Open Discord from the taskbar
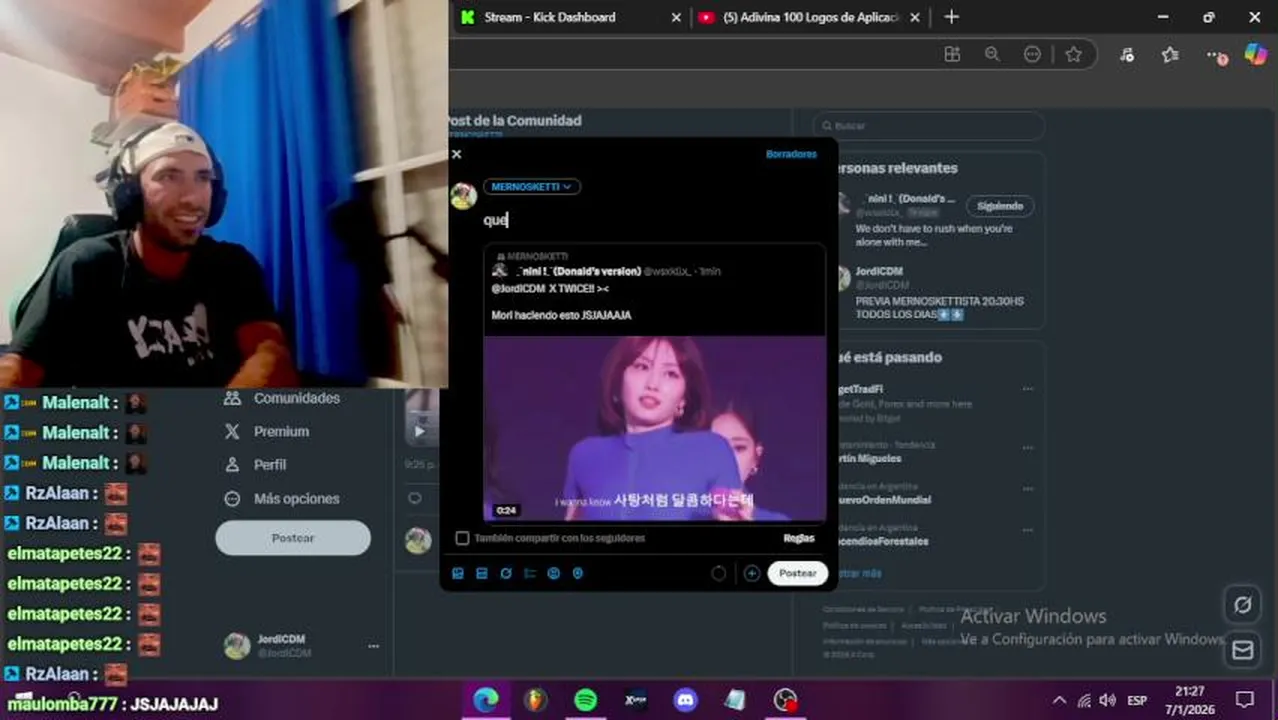 click(685, 700)
